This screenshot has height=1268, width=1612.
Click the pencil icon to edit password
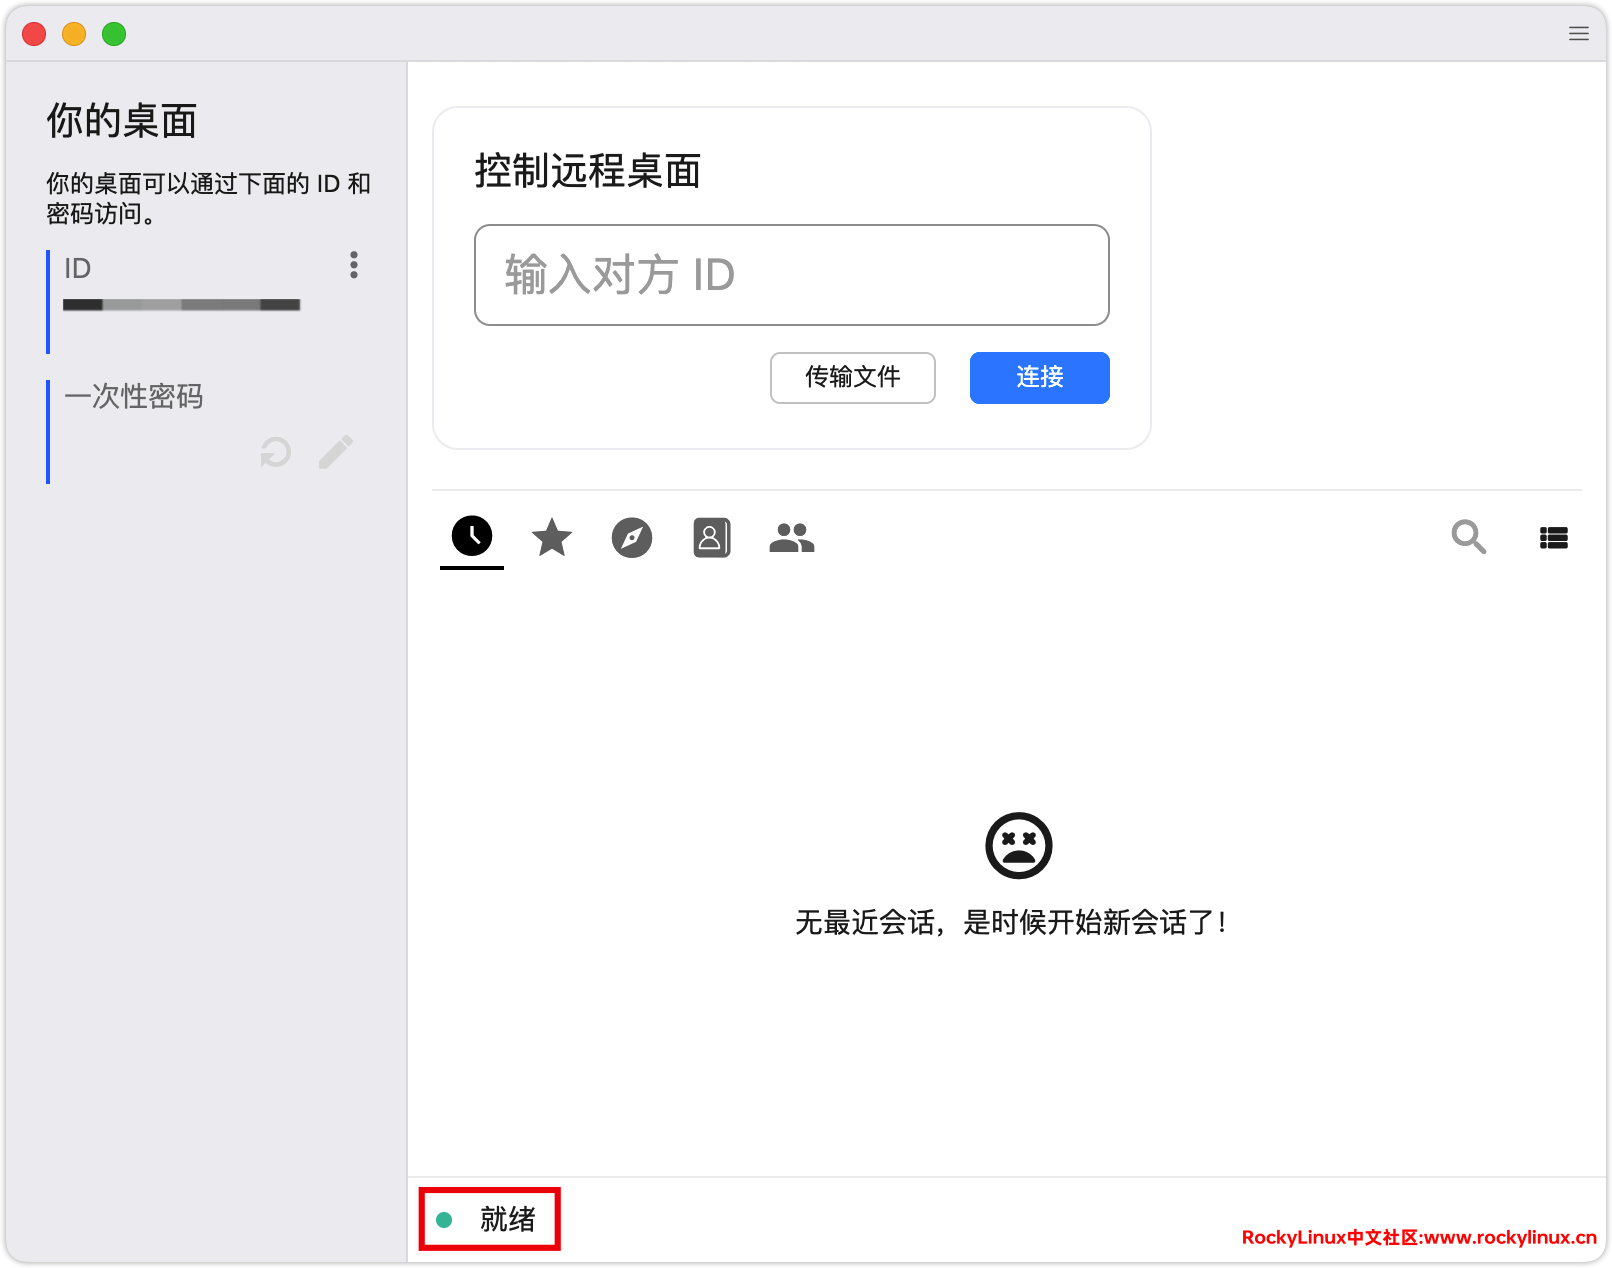coord(336,452)
